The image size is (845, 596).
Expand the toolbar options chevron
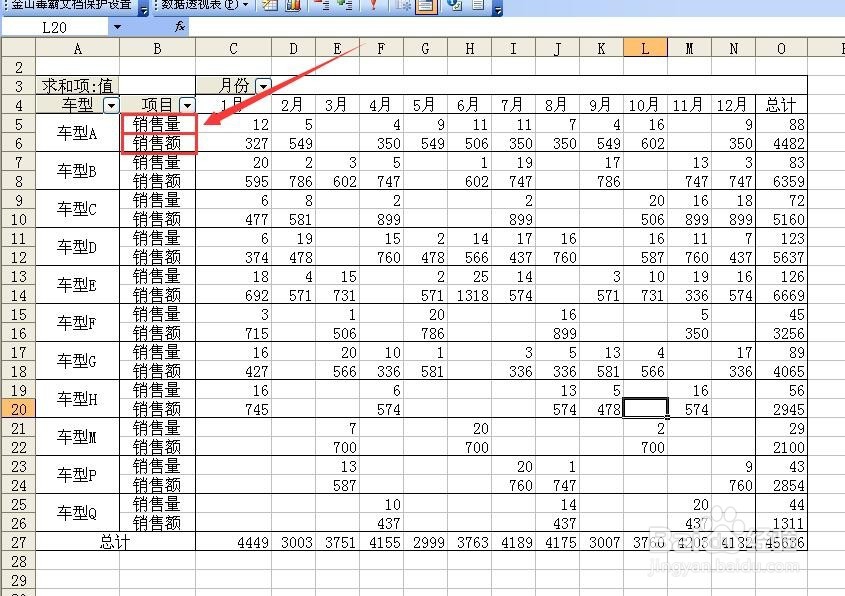pos(499,10)
